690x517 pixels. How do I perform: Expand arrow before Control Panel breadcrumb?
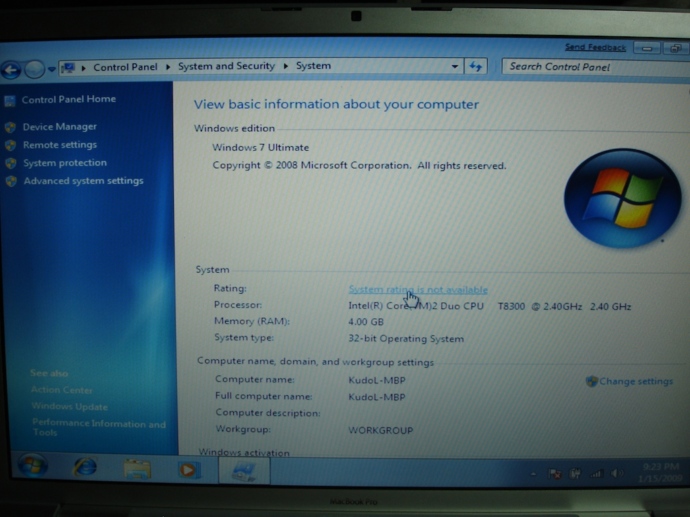pyautogui.click(x=83, y=68)
